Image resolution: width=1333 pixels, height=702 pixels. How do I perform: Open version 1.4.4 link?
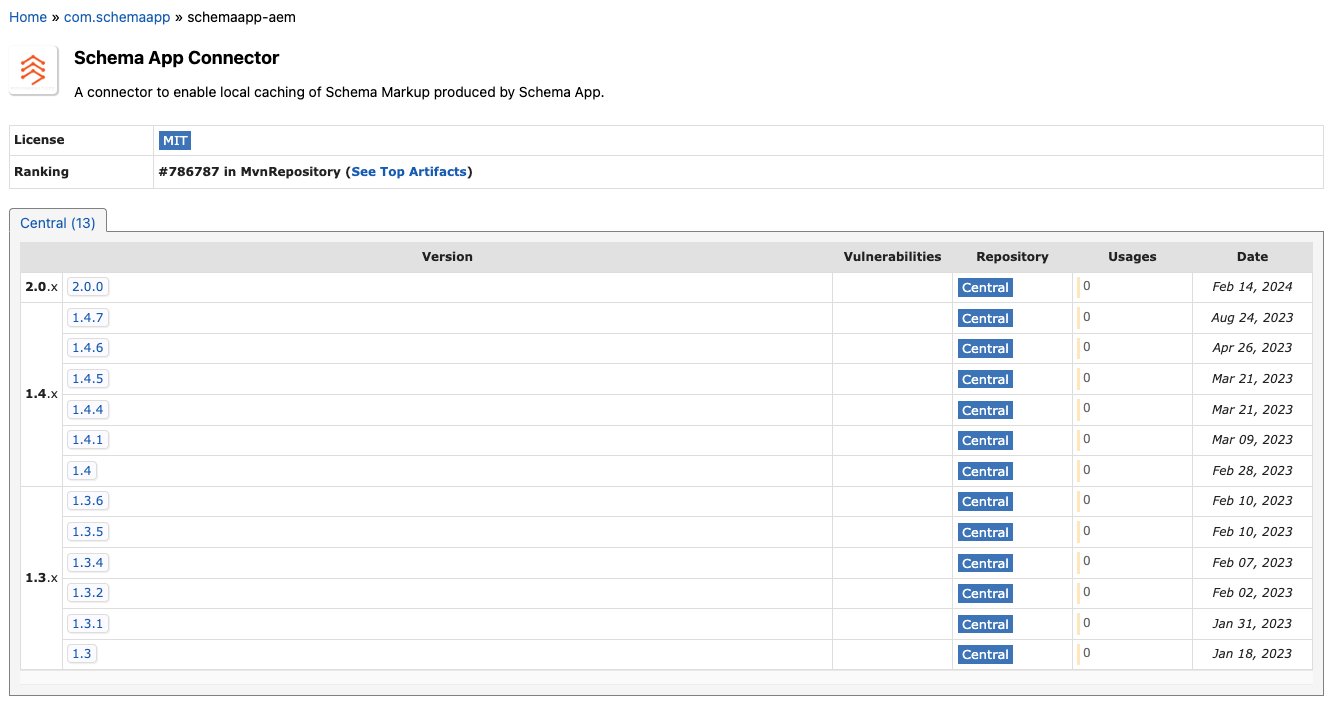pyautogui.click(x=88, y=410)
